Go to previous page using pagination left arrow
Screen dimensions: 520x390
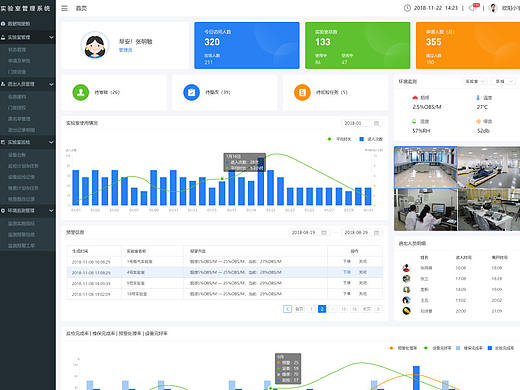(x=287, y=309)
